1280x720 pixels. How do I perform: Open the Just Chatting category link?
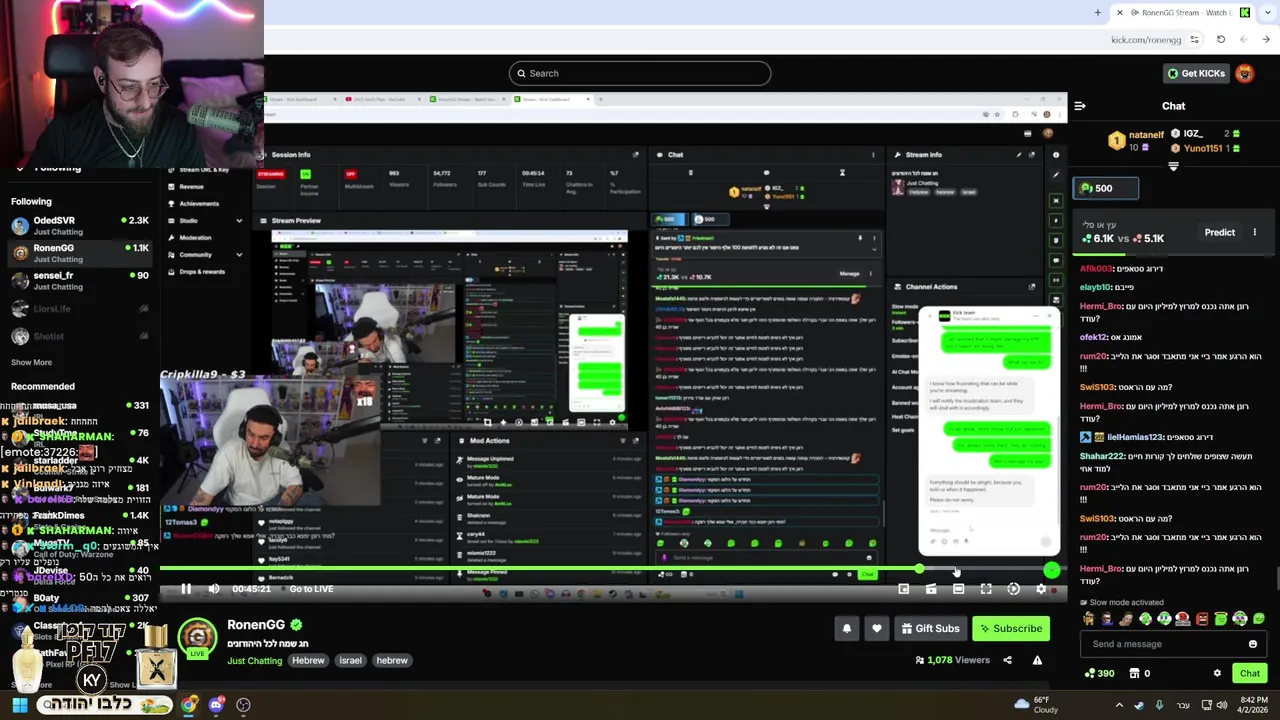click(254, 661)
